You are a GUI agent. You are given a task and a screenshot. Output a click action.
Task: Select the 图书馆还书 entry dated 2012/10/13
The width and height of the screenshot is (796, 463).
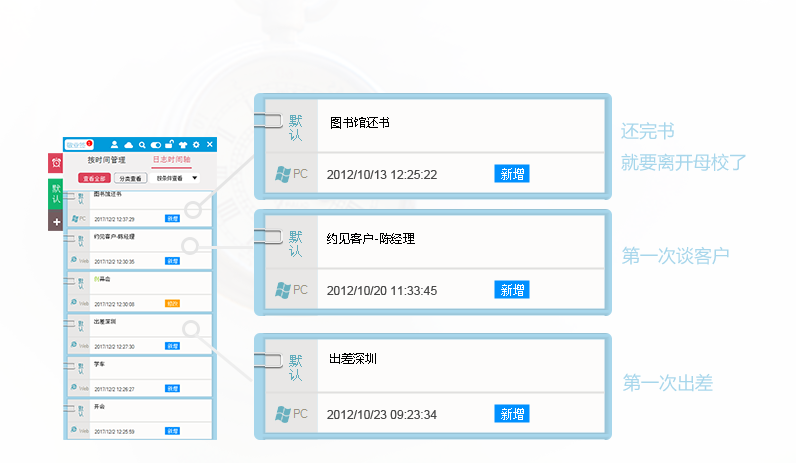(x=433, y=146)
